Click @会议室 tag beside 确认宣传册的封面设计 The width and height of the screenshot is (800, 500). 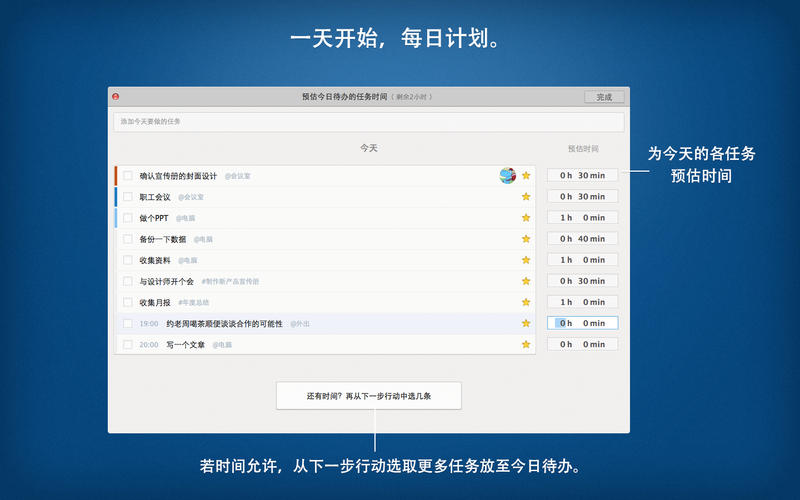coord(238,176)
